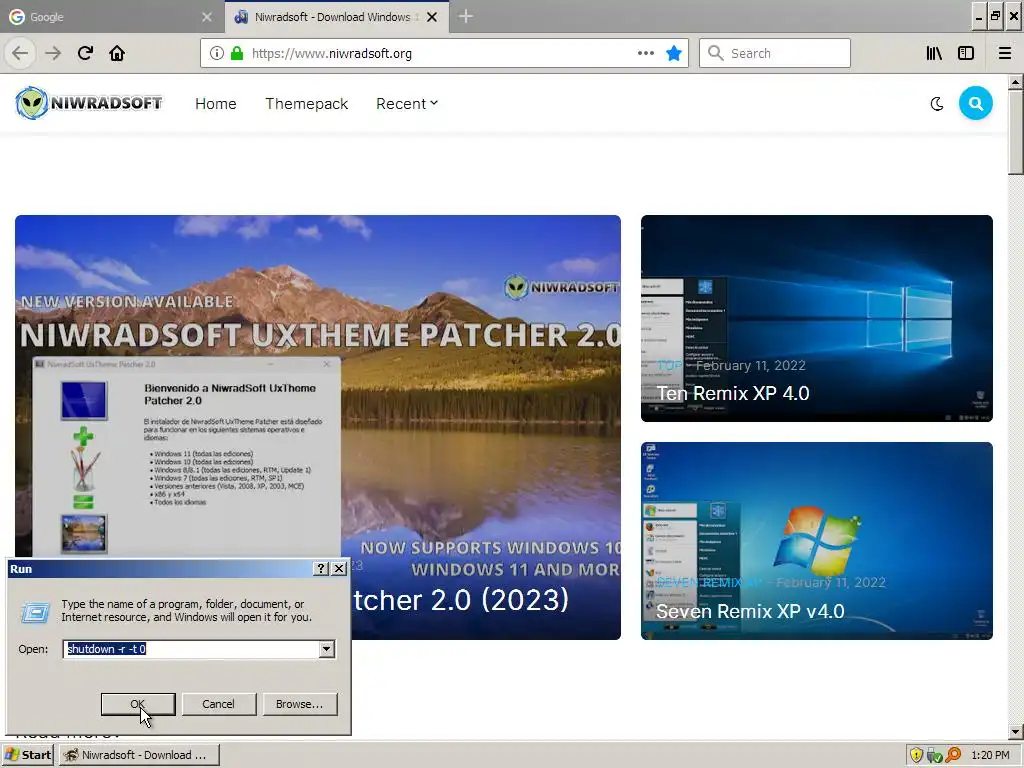The width and height of the screenshot is (1024, 768).
Task: Switch to the Google tab
Action: pyautogui.click(x=112, y=17)
